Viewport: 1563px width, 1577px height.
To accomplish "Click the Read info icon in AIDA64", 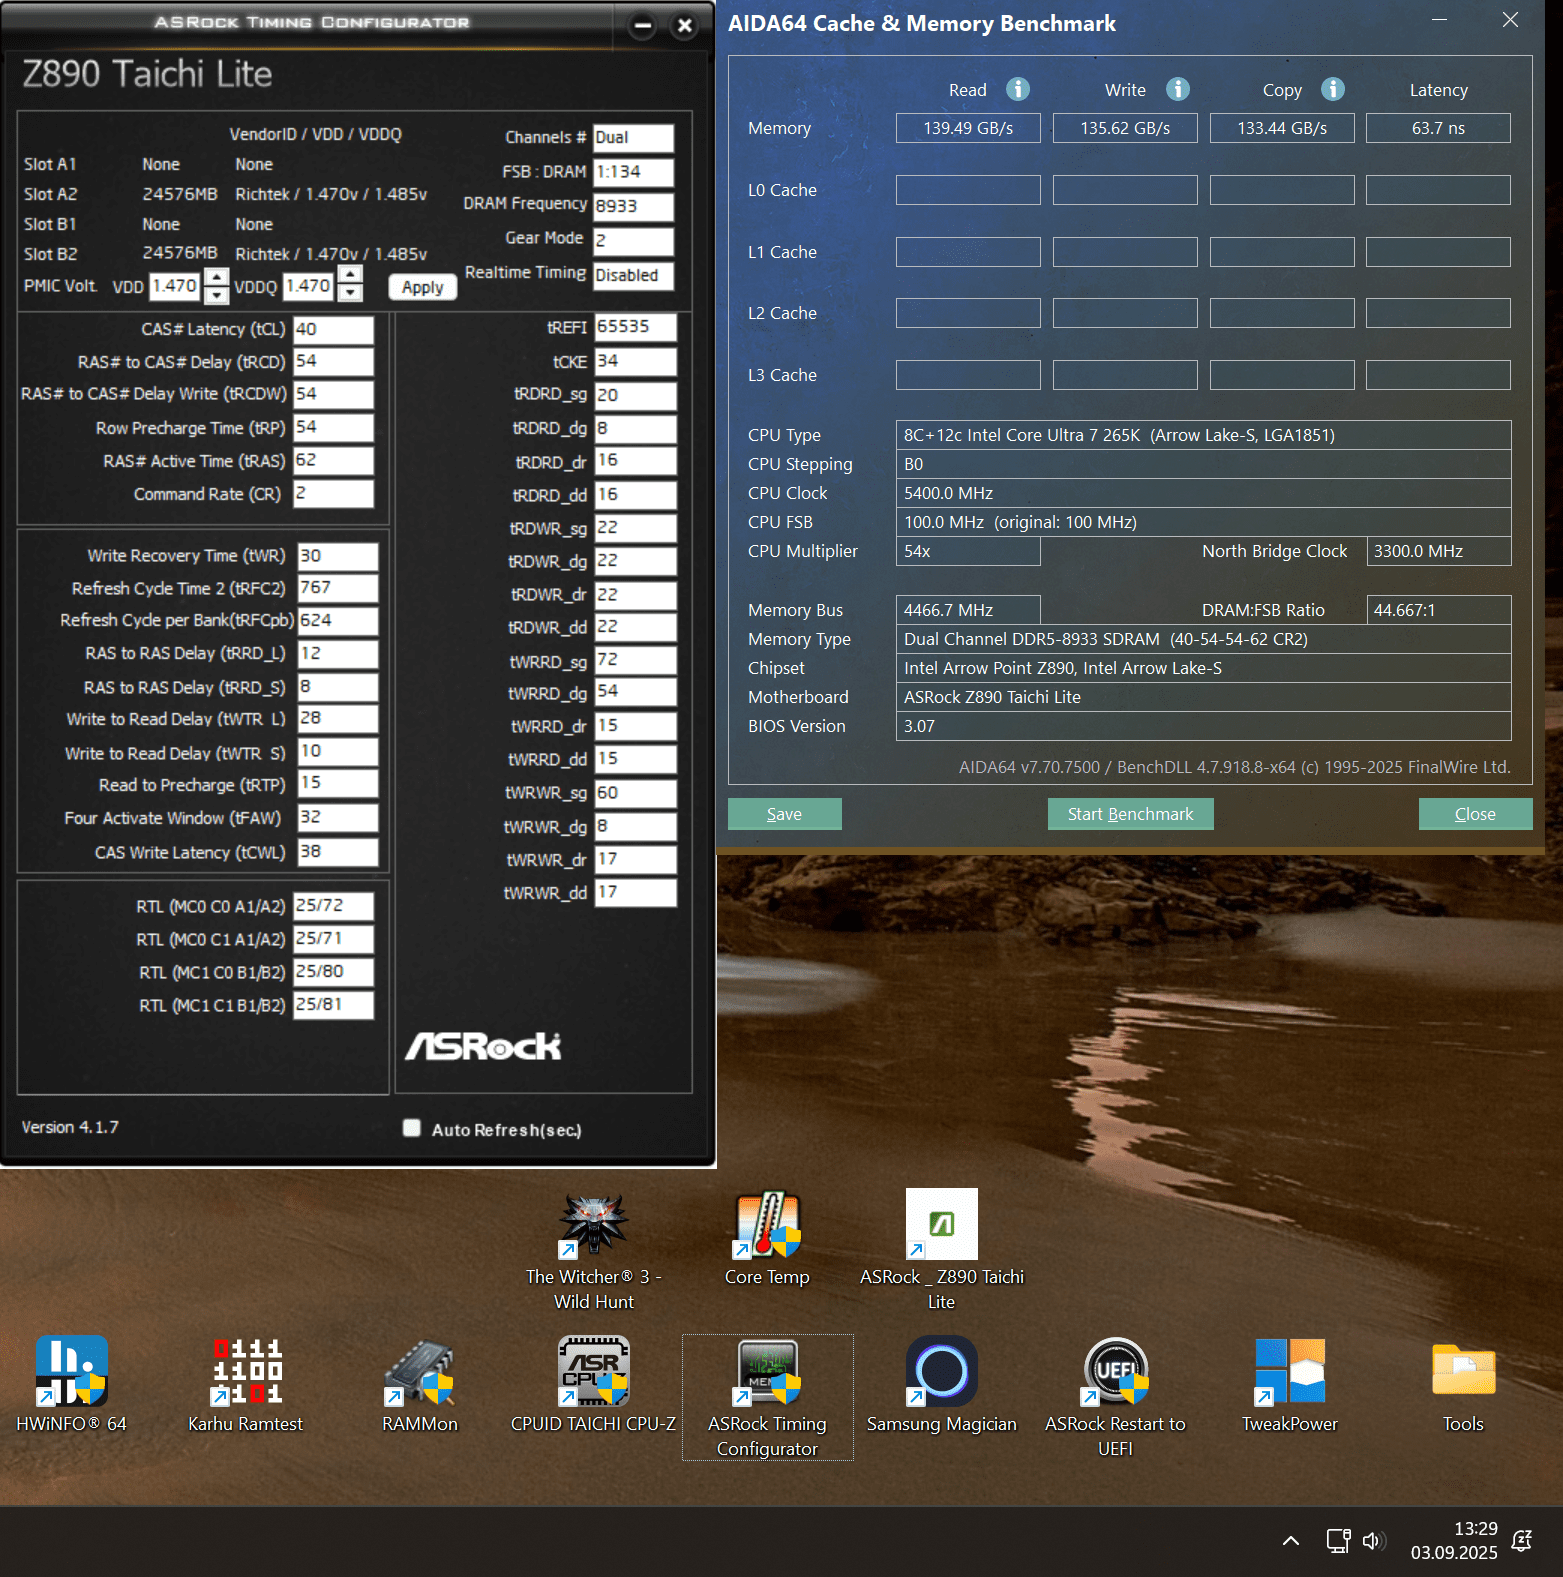I will (1018, 89).
